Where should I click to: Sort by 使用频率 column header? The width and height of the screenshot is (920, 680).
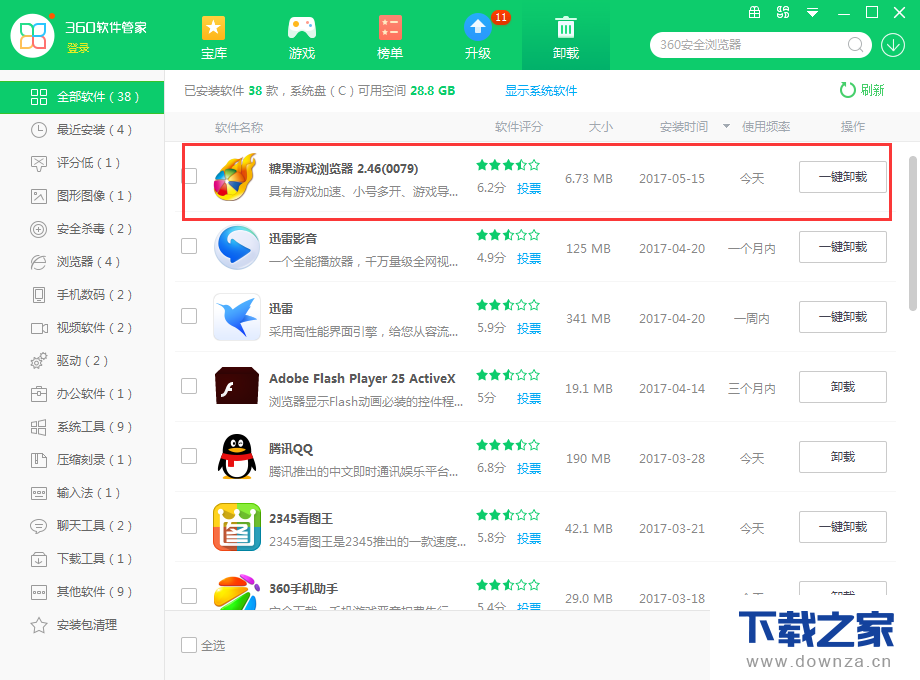point(766,127)
